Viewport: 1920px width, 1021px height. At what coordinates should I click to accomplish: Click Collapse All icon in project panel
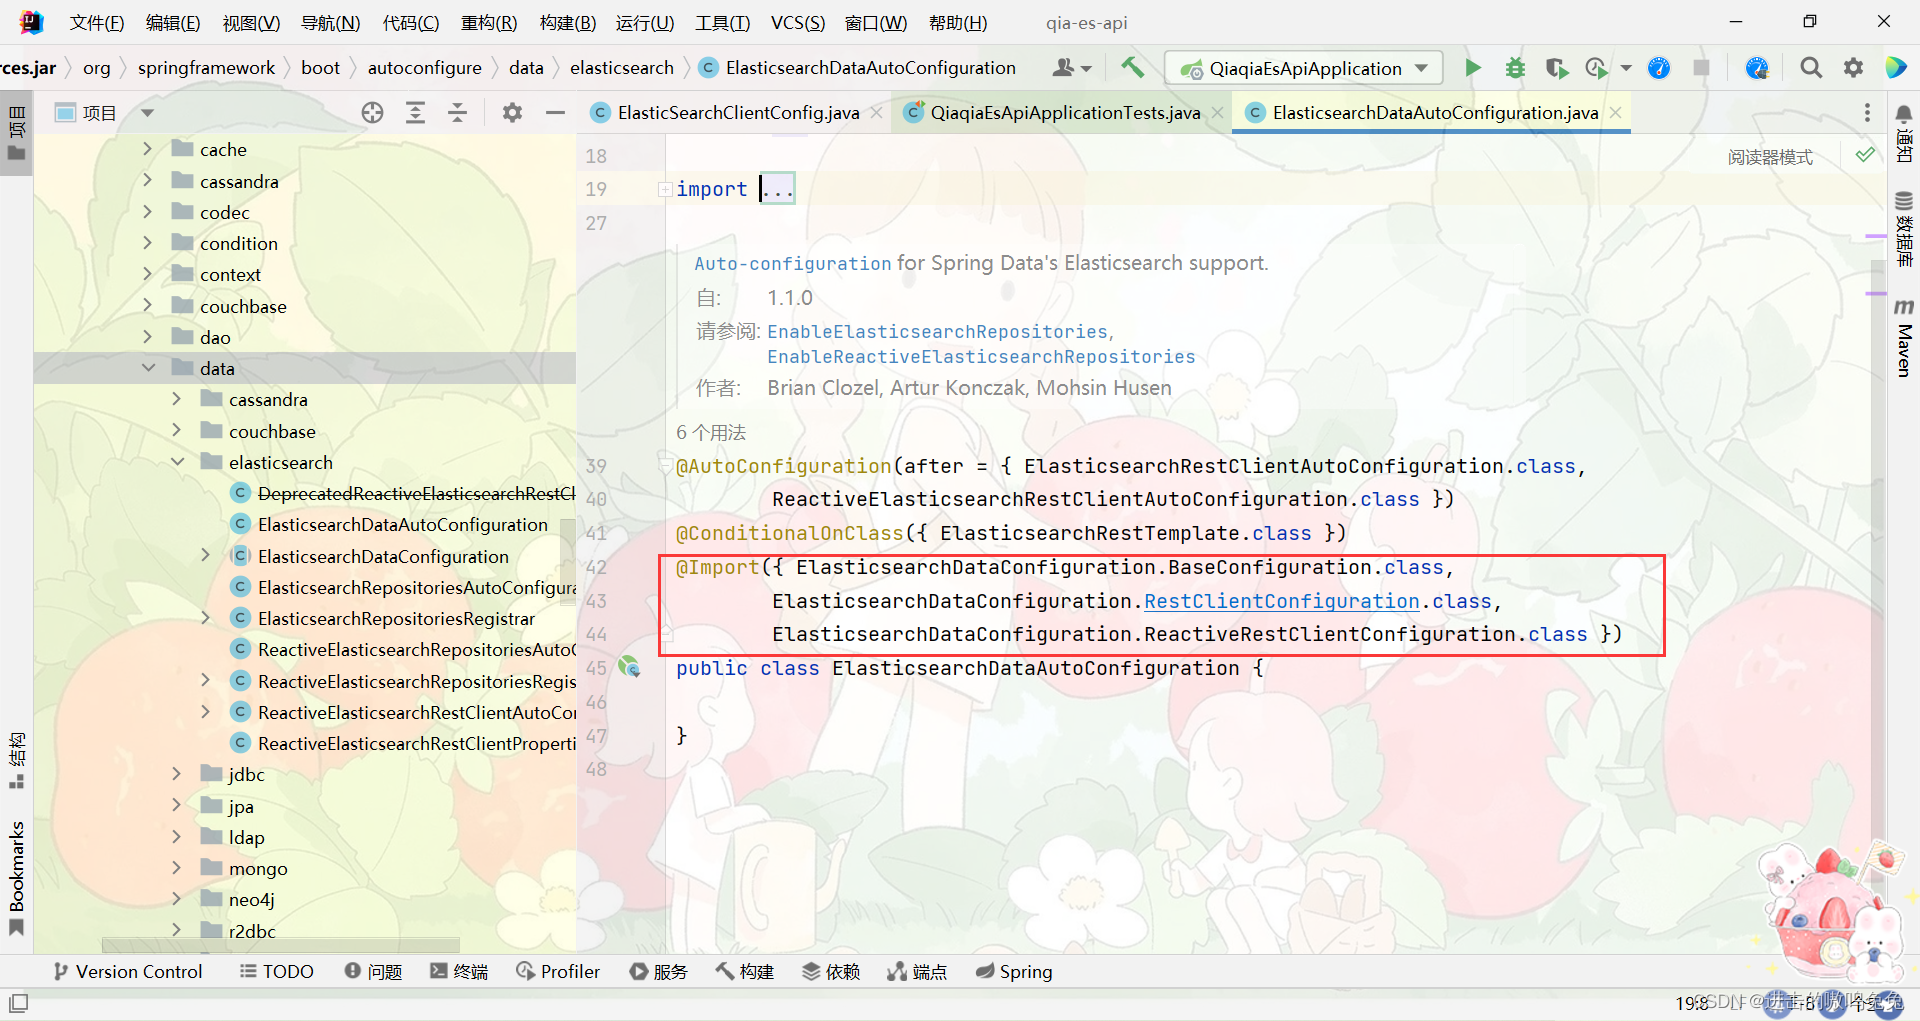pos(457,113)
